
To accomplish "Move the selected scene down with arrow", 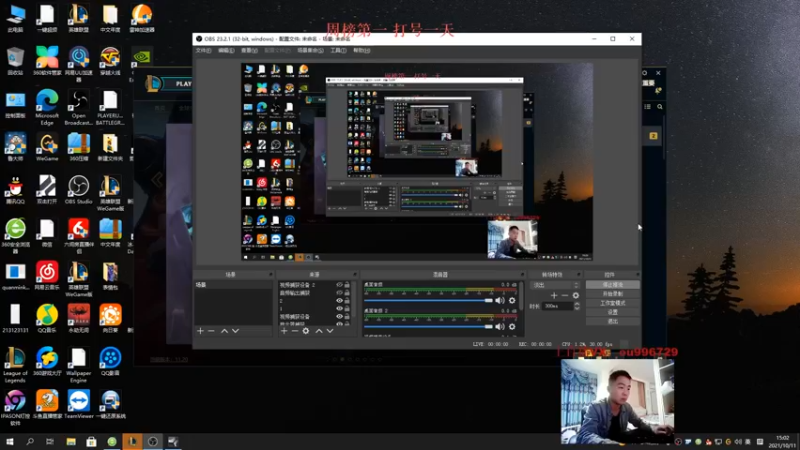I will tap(235, 331).
